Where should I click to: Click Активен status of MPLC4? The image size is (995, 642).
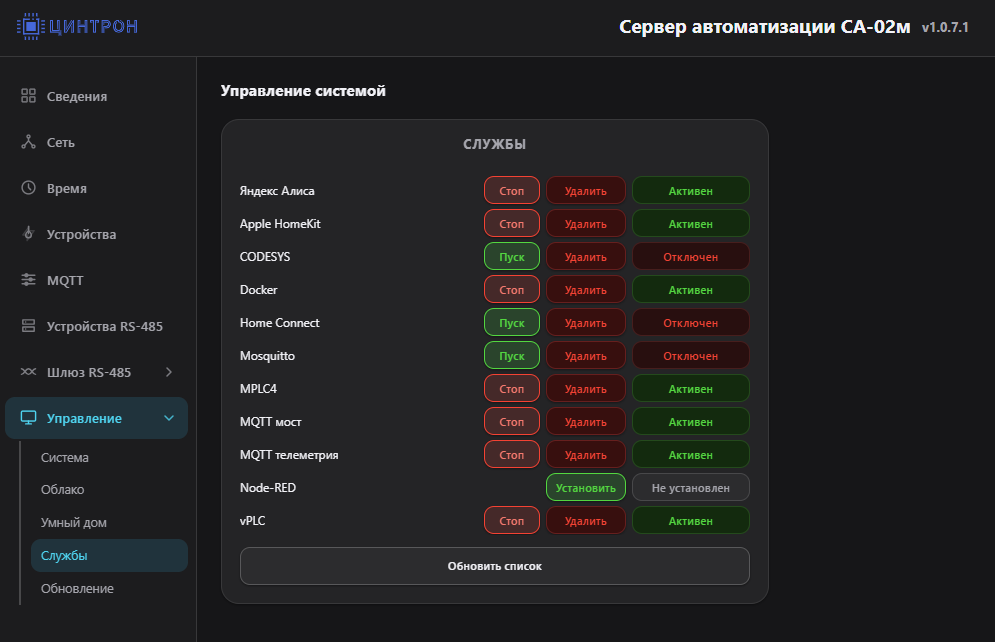click(x=690, y=388)
